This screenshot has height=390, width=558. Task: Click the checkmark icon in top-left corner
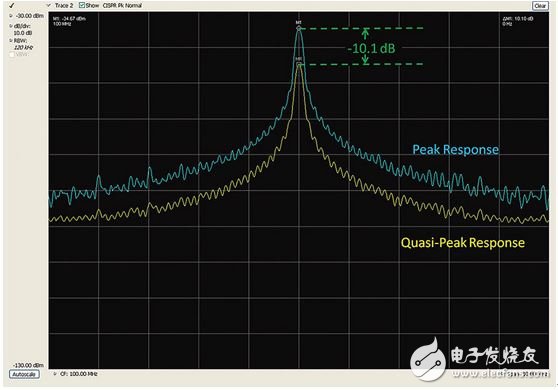(x=11, y=5)
